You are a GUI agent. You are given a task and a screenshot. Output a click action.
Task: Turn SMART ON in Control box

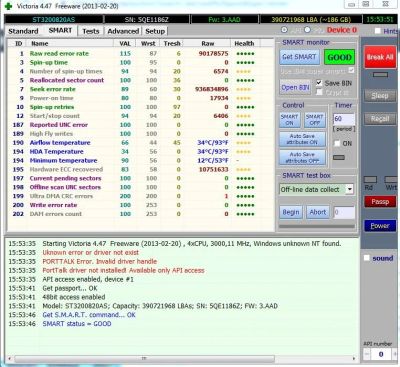click(289, 120)
